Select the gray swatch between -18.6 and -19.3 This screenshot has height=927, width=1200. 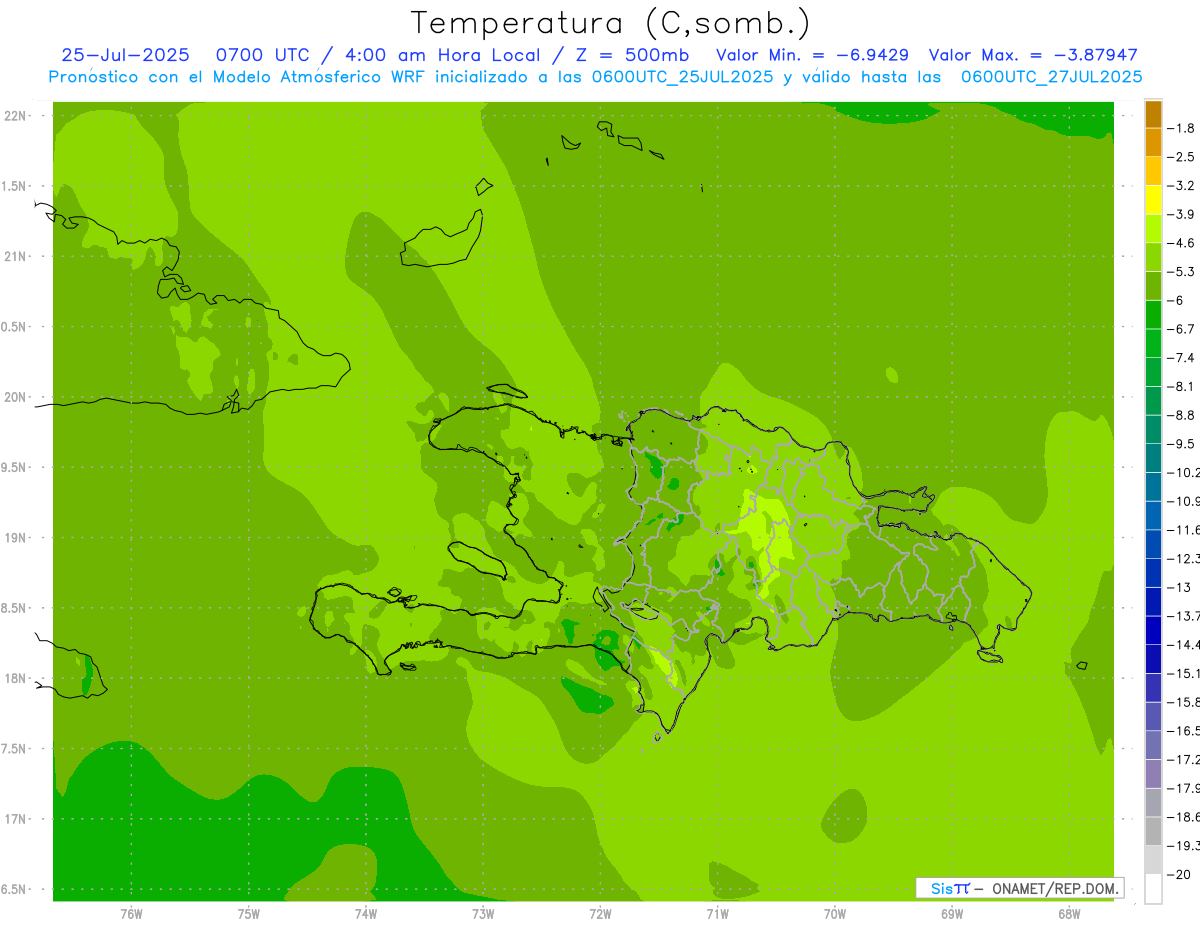point(1153,831)
